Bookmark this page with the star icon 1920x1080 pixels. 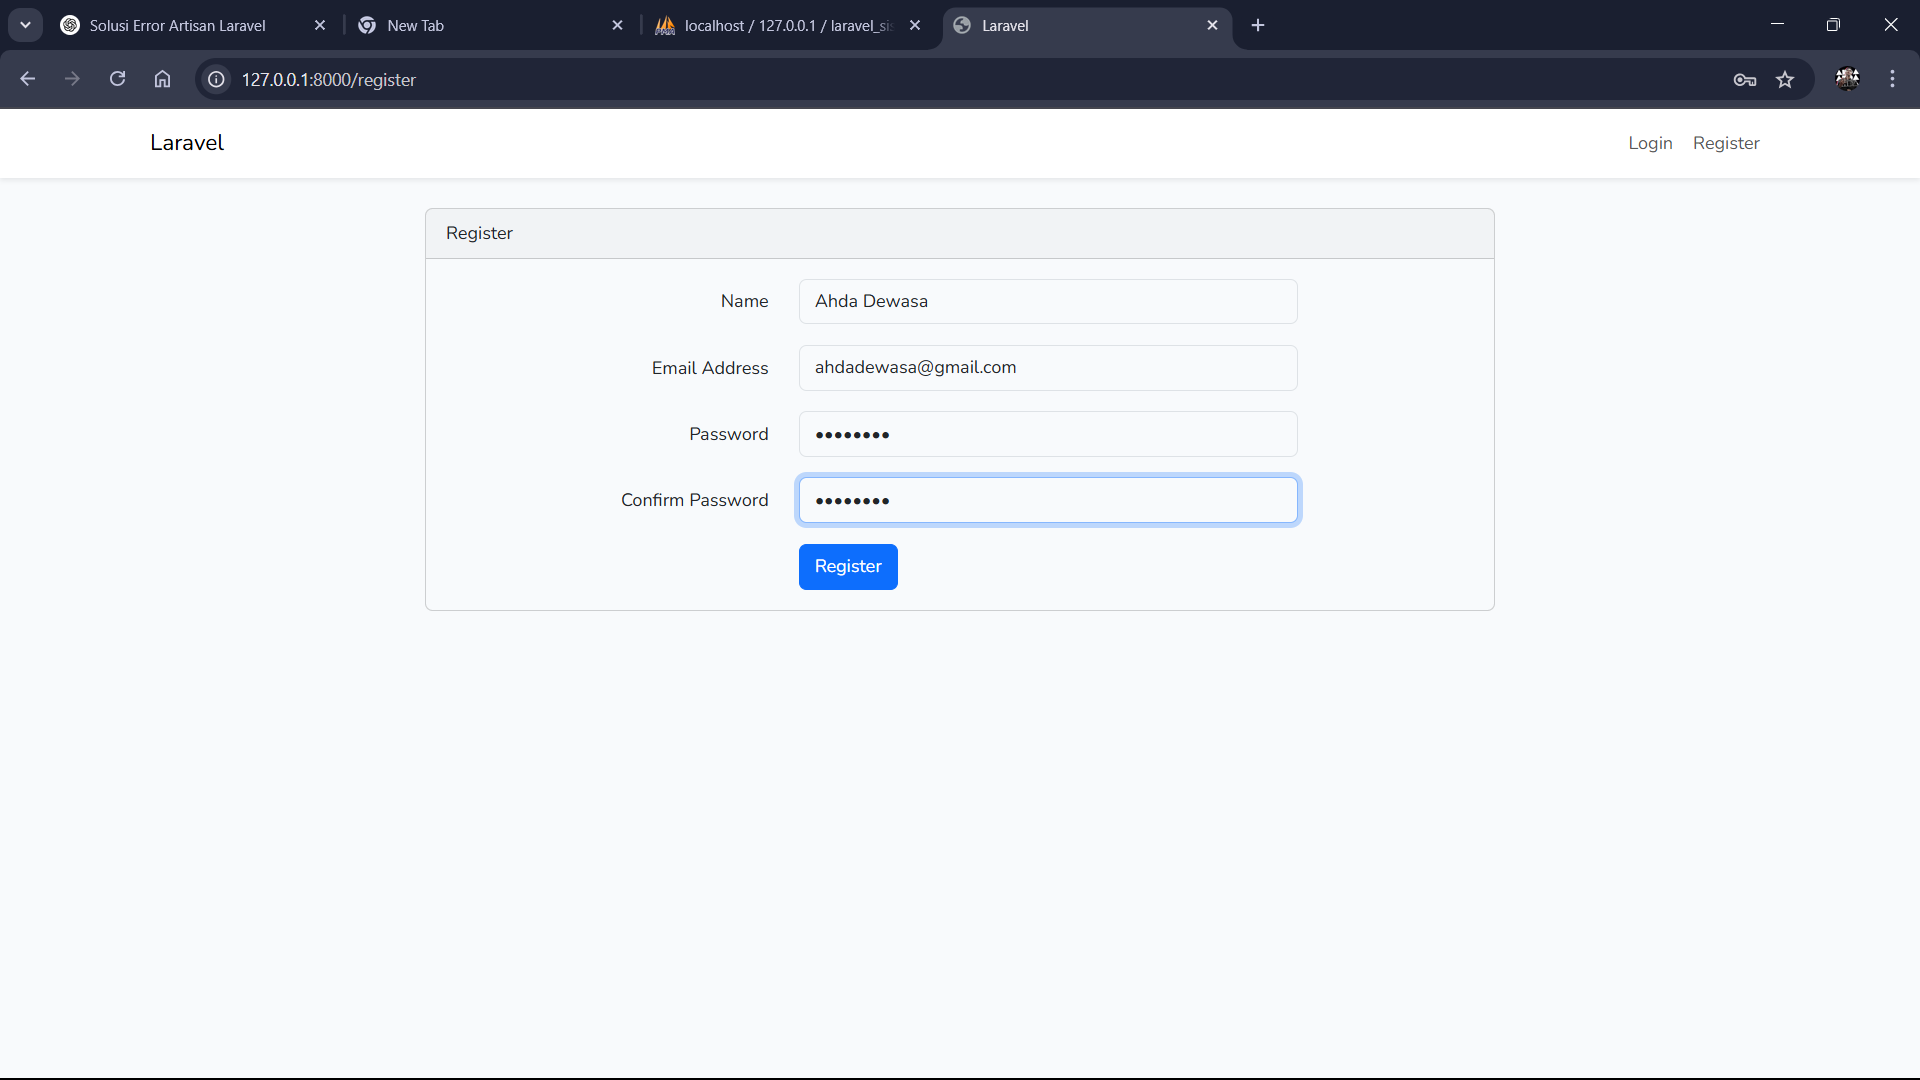pyautogui.click(x=1785, y=80)
